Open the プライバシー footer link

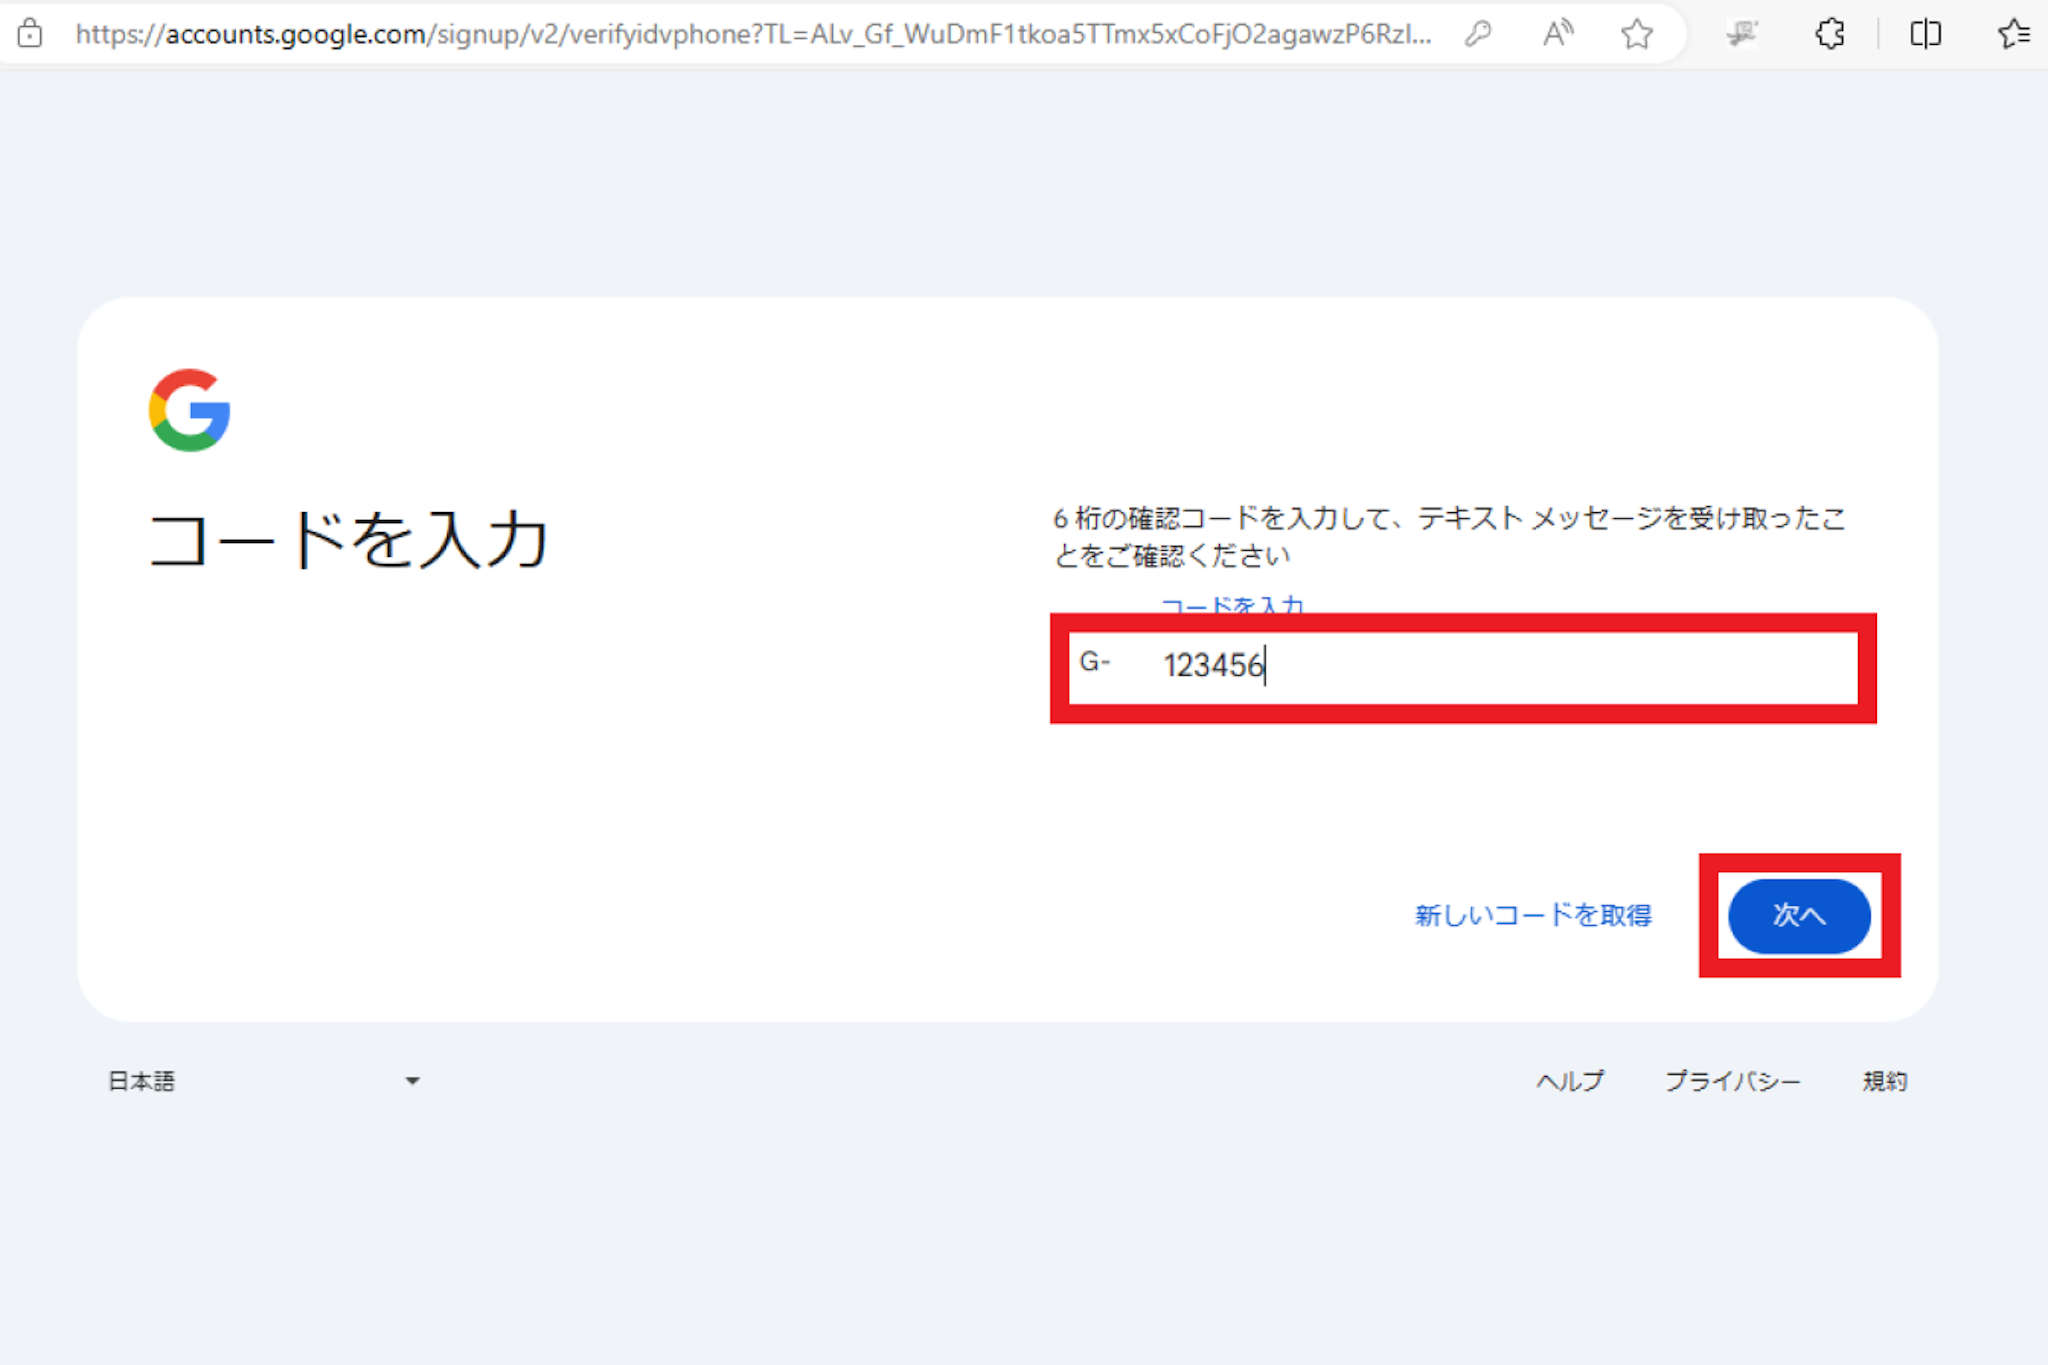tap(1732, 1081)
